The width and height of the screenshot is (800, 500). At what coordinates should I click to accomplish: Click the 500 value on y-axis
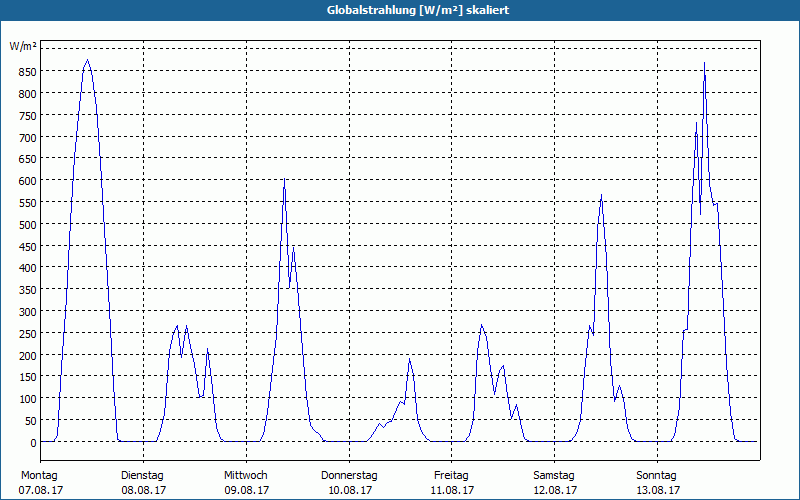[28, 225]
